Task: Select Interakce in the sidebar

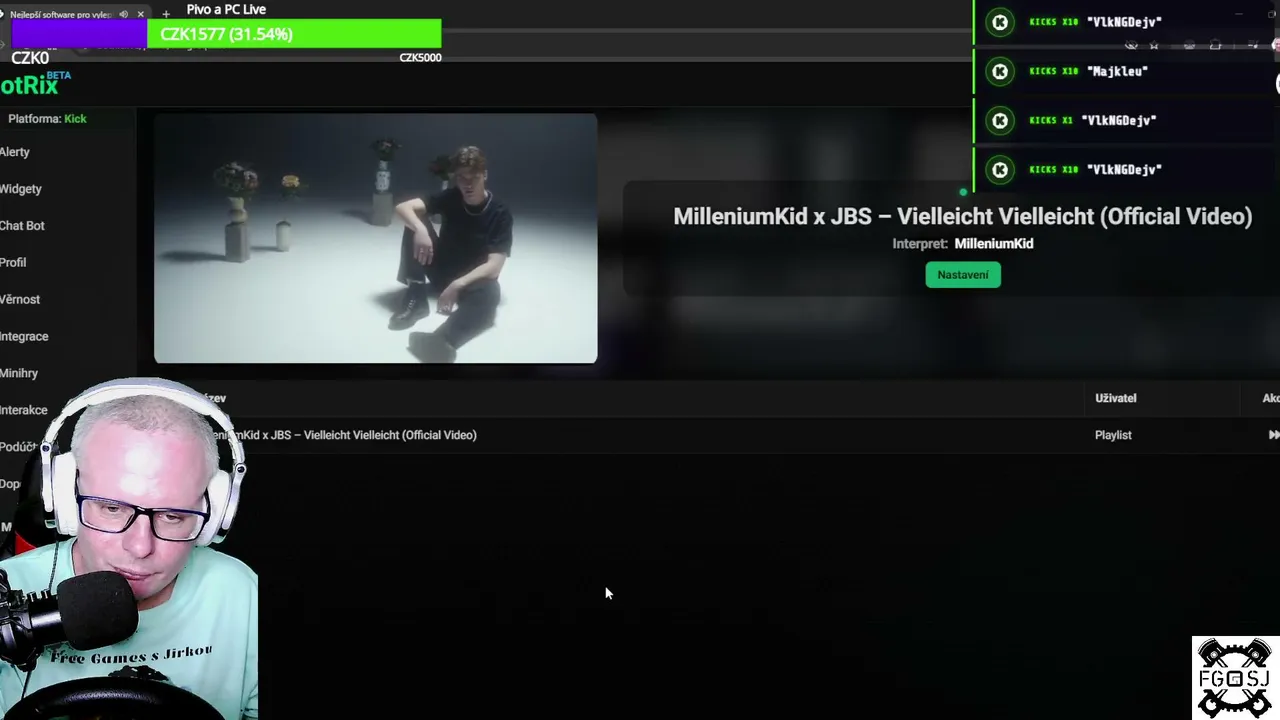Action: point(23,410)
